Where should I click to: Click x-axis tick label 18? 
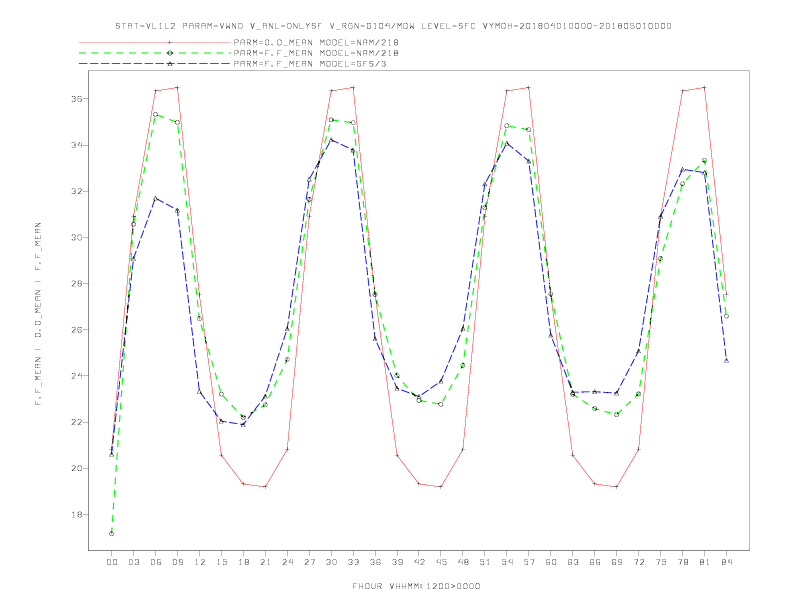tap(243, 562)
